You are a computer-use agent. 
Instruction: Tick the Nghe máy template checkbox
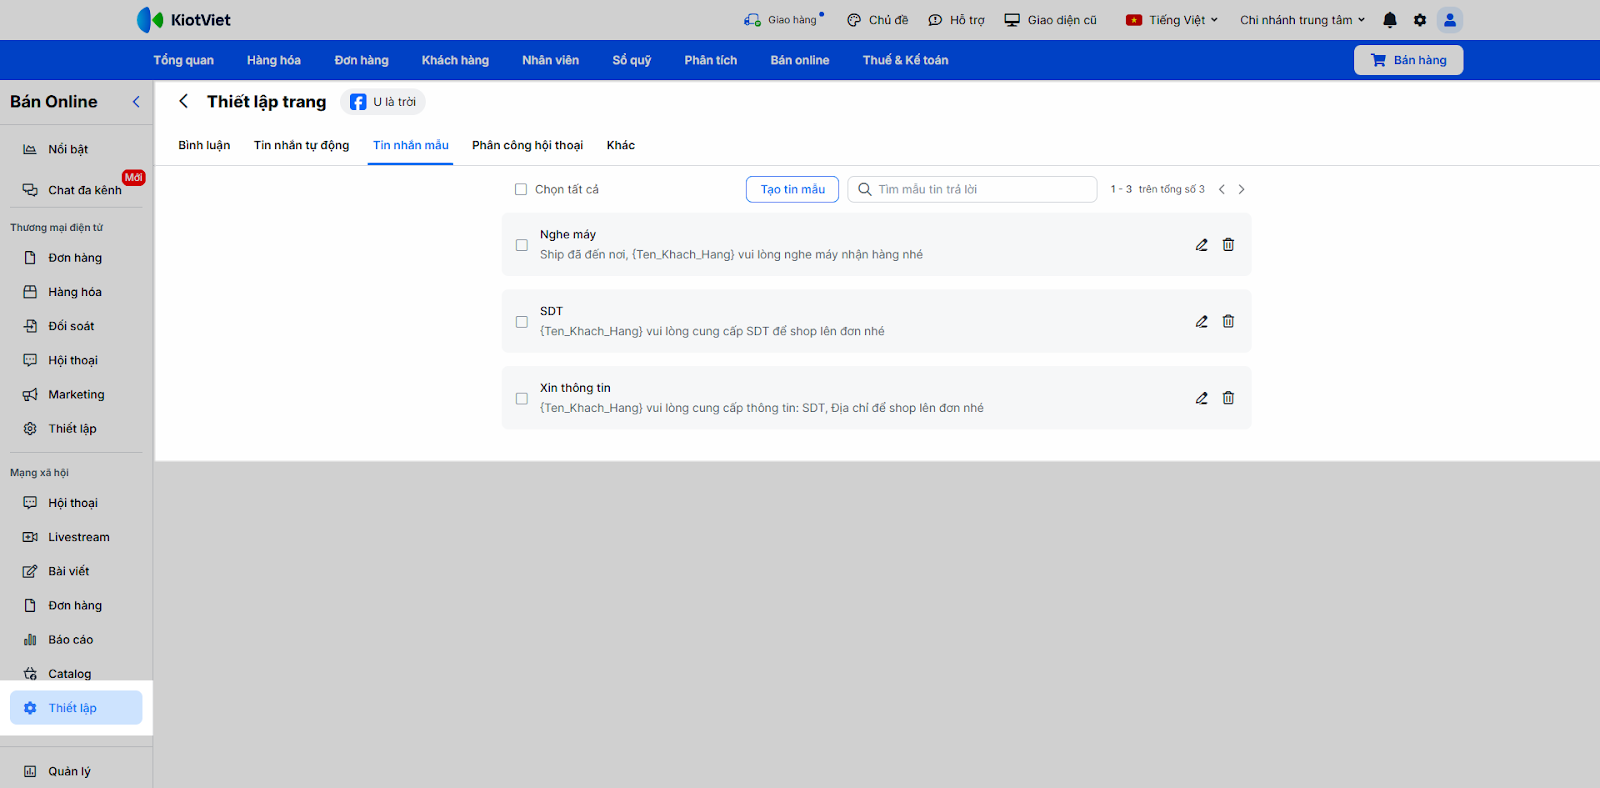522,245
